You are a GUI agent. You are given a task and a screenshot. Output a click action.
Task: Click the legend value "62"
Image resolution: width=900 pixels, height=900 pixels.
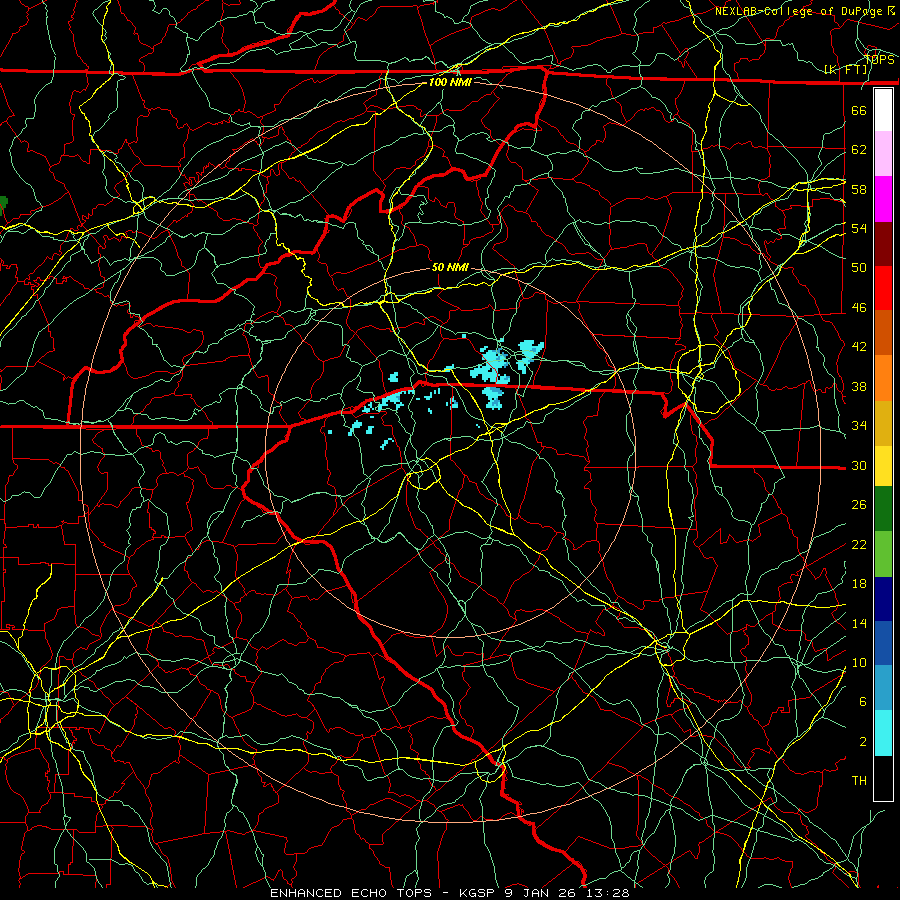click(x=859, y=149)
